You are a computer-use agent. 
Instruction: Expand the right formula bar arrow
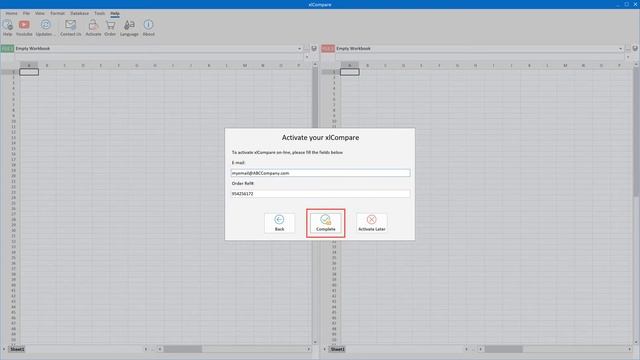pyautogui.click(x=628, y=57)
